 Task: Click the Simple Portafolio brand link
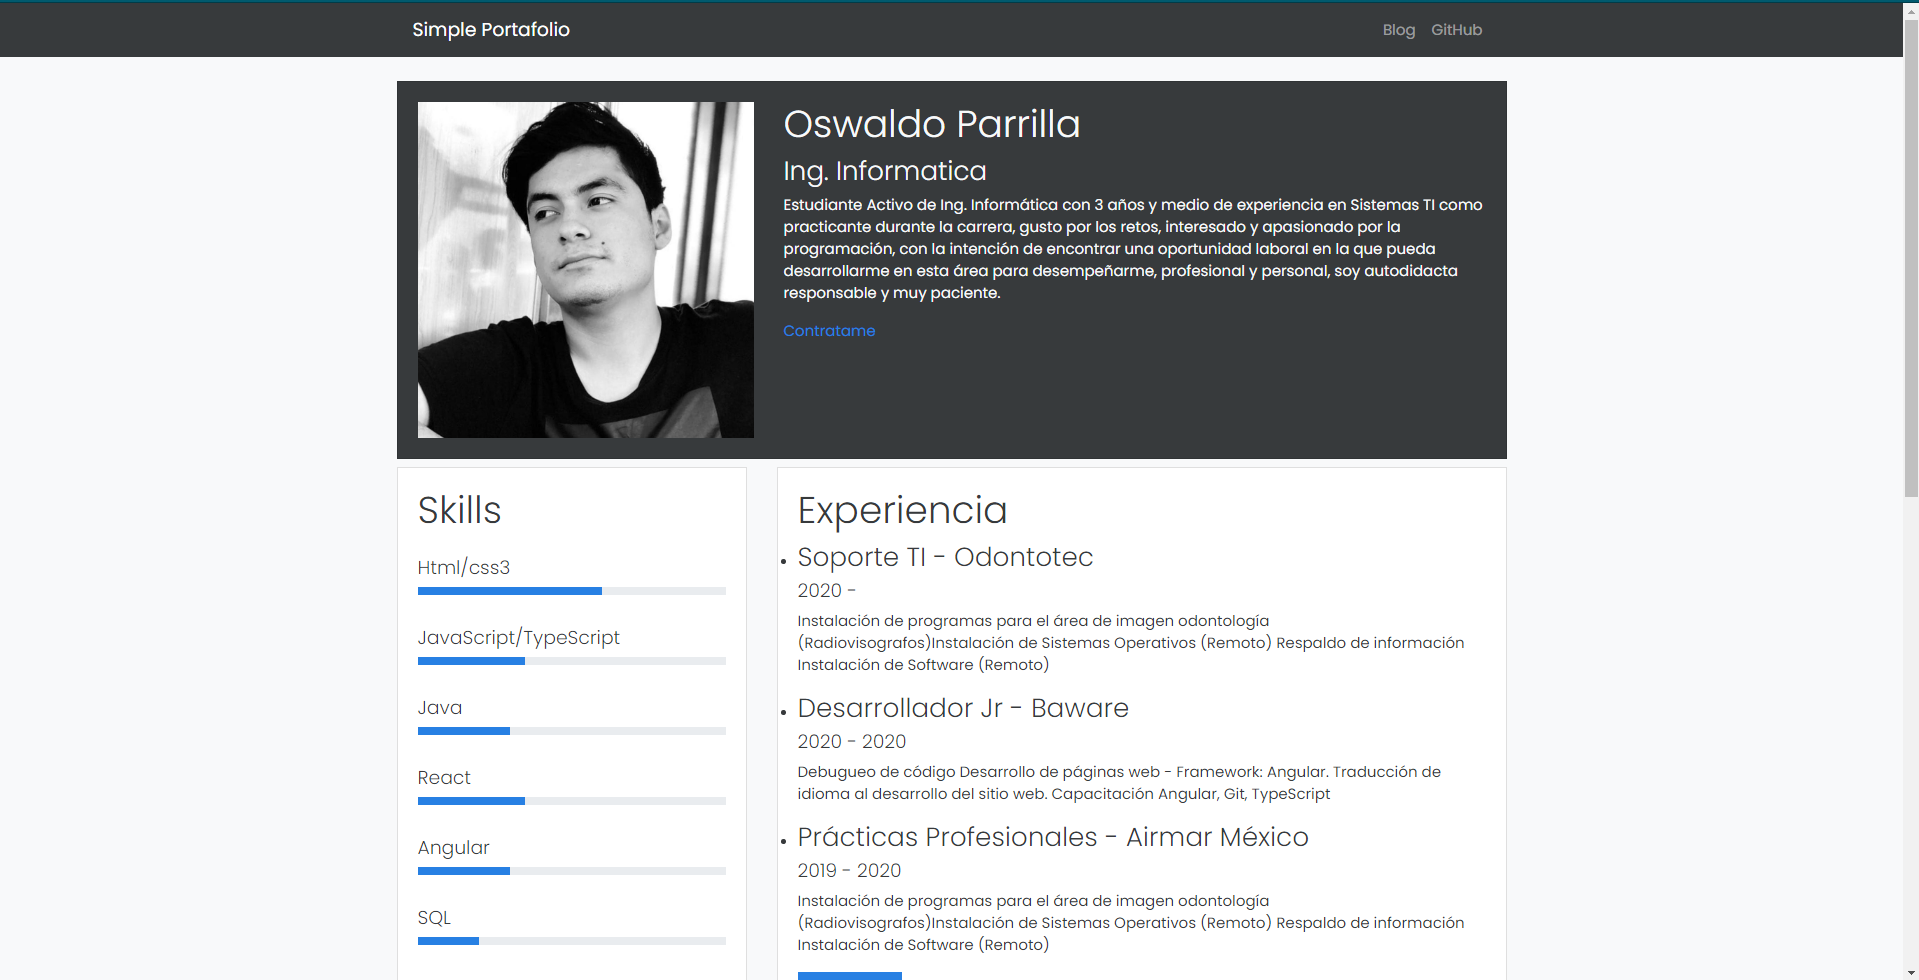click(x=490, y=29)
